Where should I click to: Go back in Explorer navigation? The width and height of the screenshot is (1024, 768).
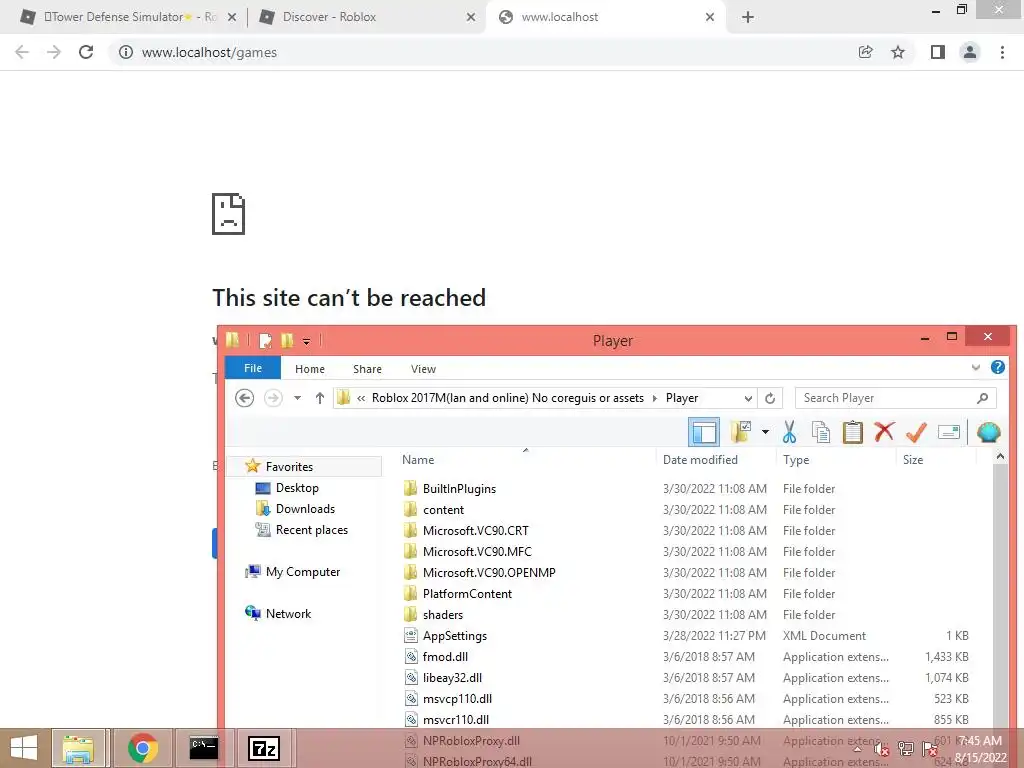pos(244,398)
